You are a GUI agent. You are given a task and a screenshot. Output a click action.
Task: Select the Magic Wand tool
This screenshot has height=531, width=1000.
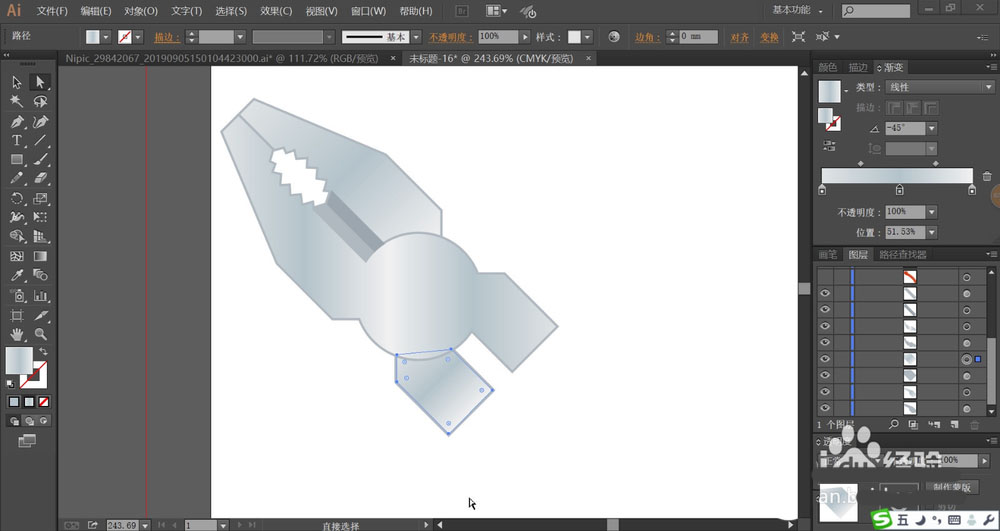pos(17,102)
